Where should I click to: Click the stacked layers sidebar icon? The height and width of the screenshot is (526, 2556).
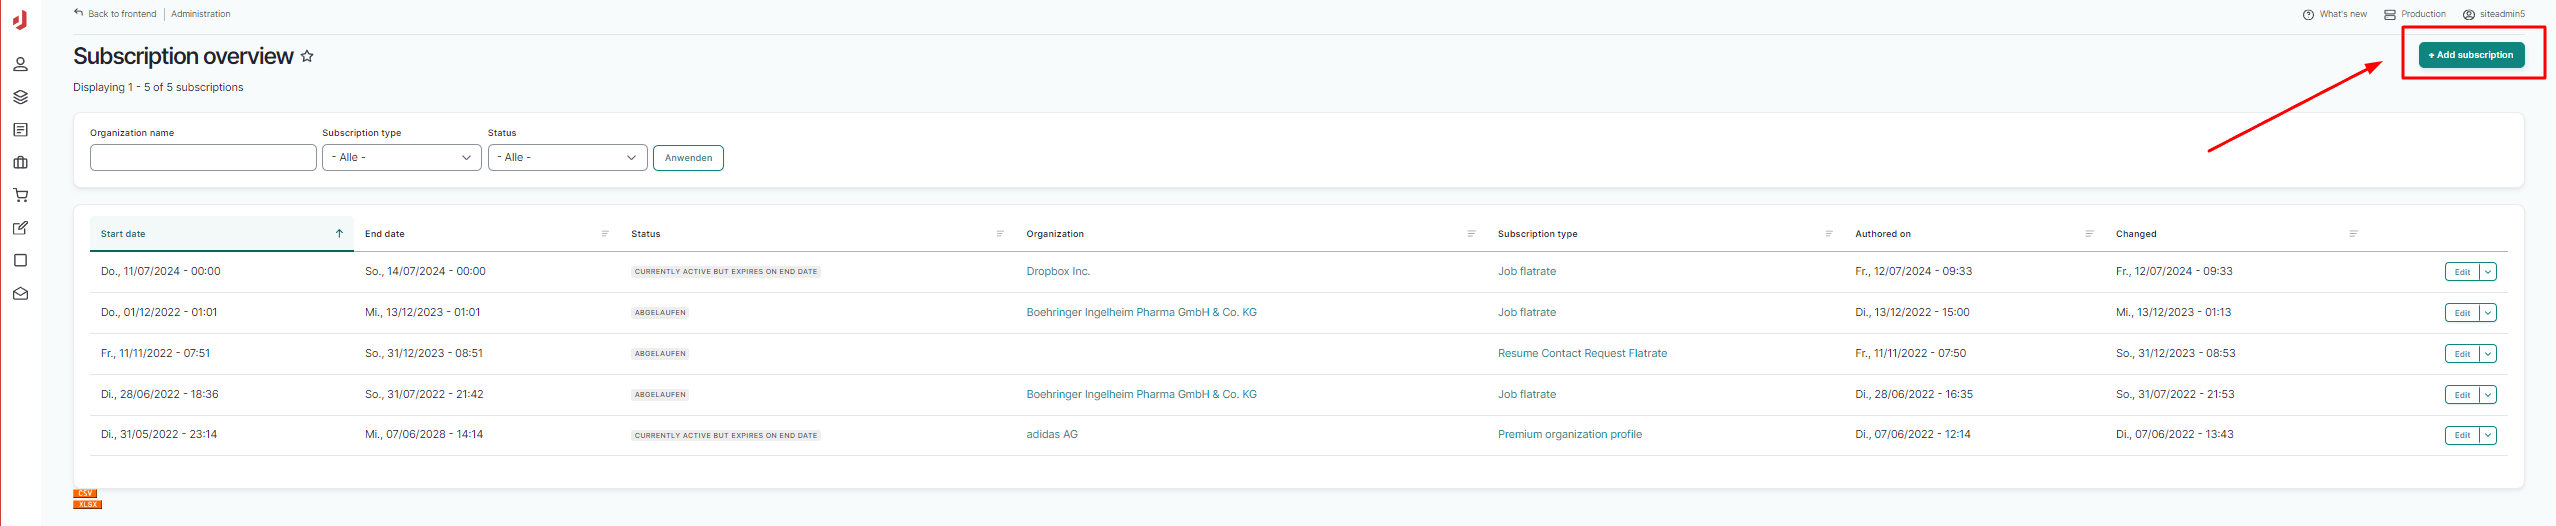pos(20,97)
